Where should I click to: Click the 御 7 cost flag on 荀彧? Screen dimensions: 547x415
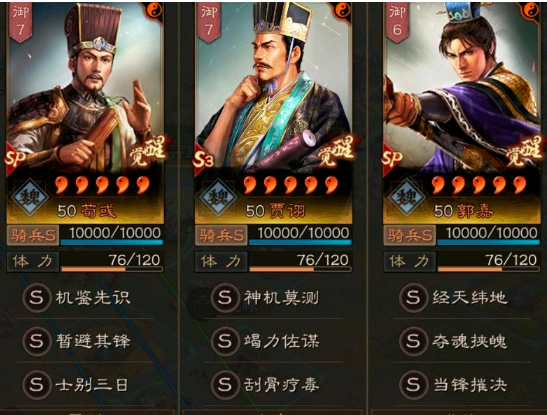21,22
